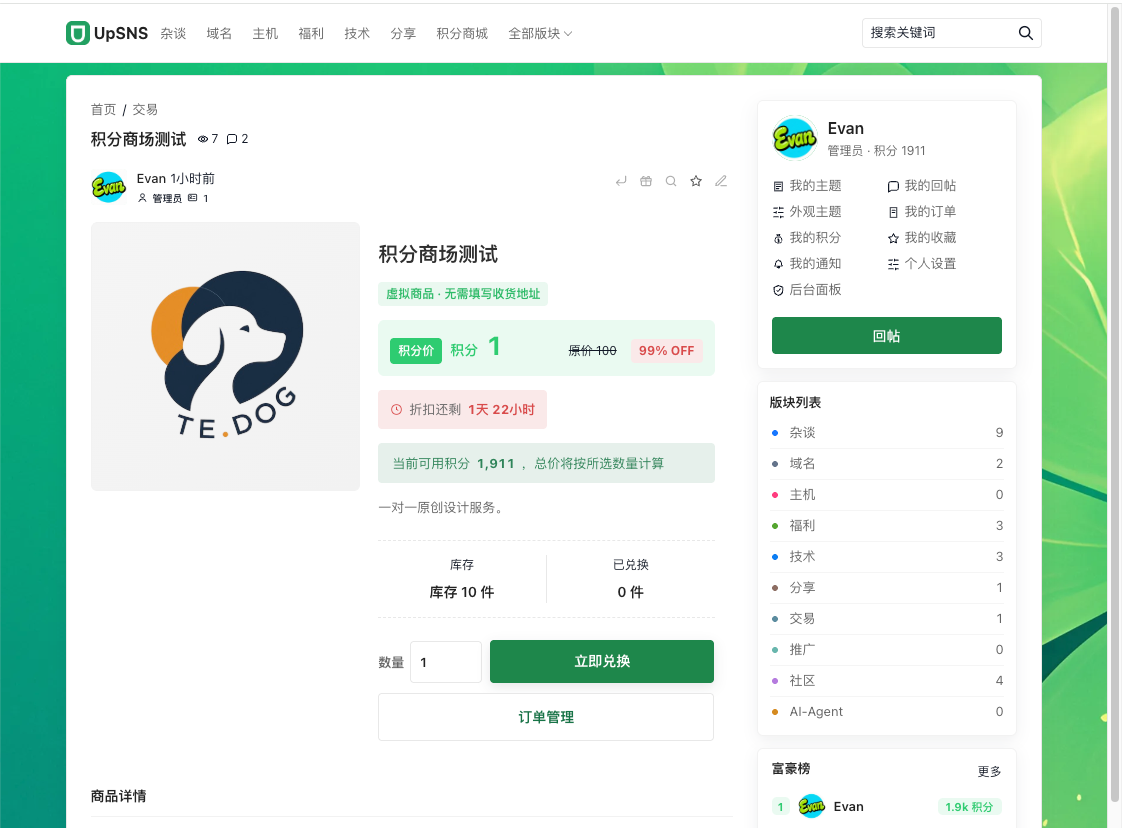Open the 积分商城 nav menu item

(462, 34)
